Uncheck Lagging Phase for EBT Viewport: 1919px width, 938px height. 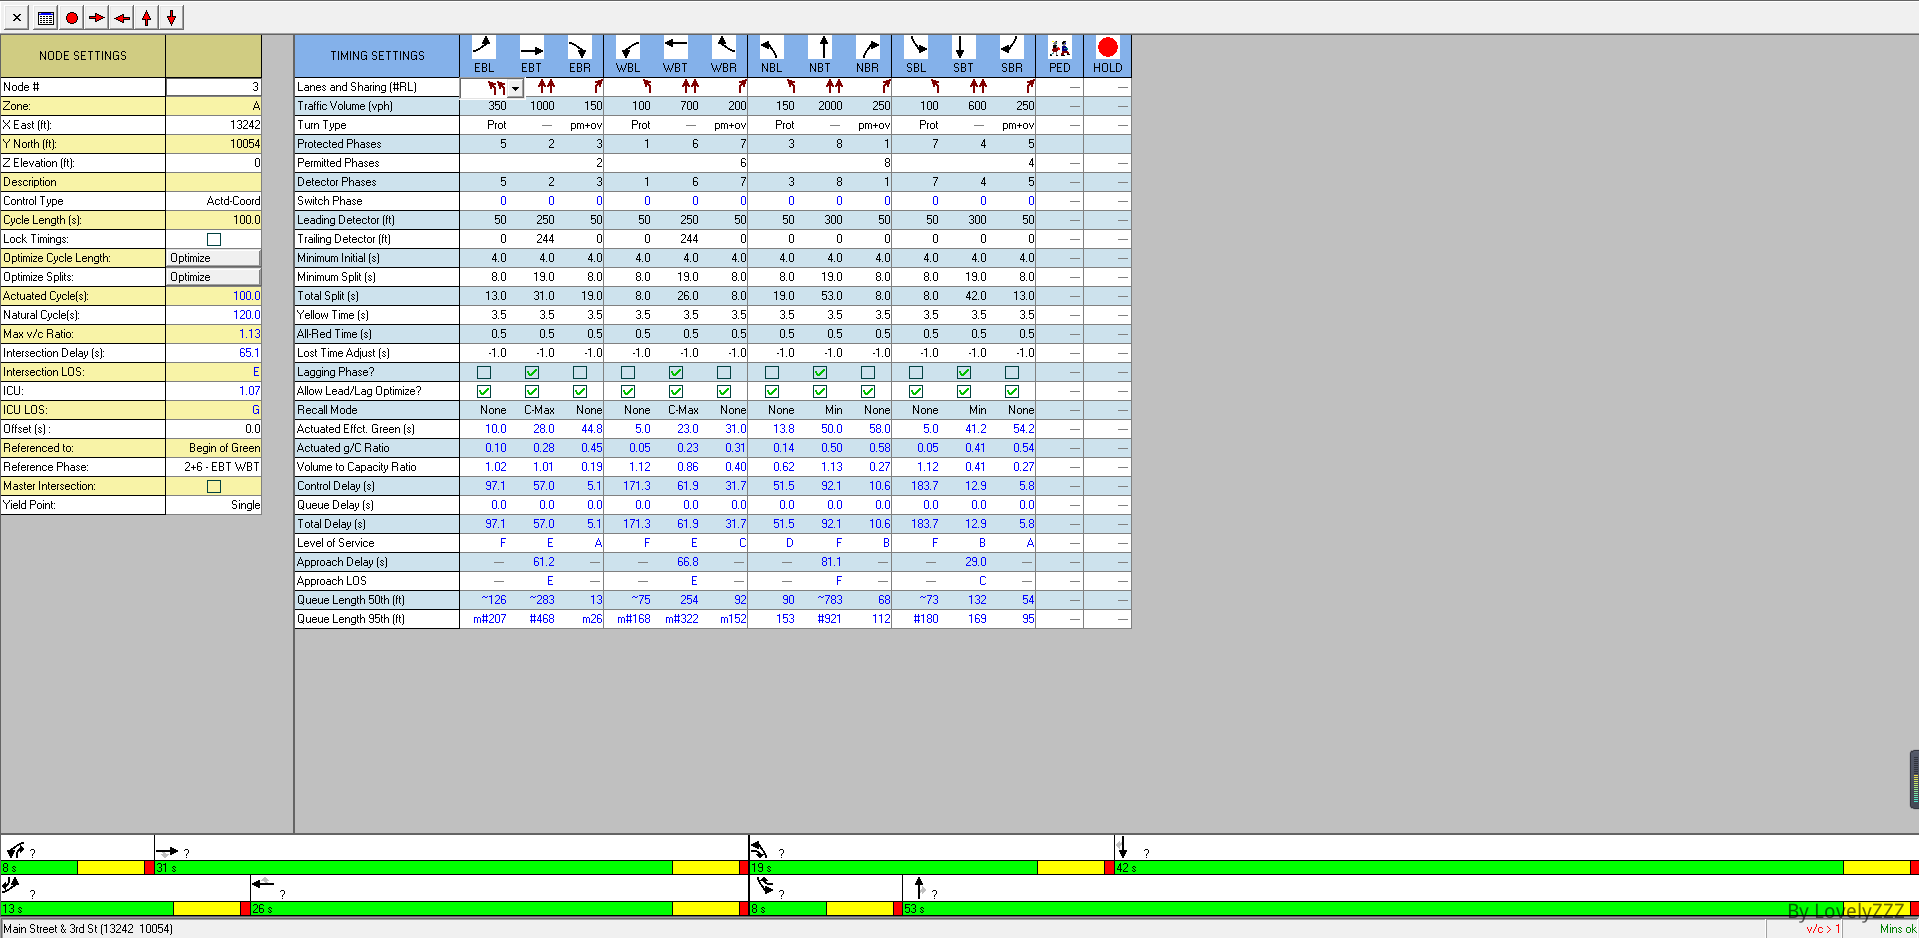coord(532,372)
